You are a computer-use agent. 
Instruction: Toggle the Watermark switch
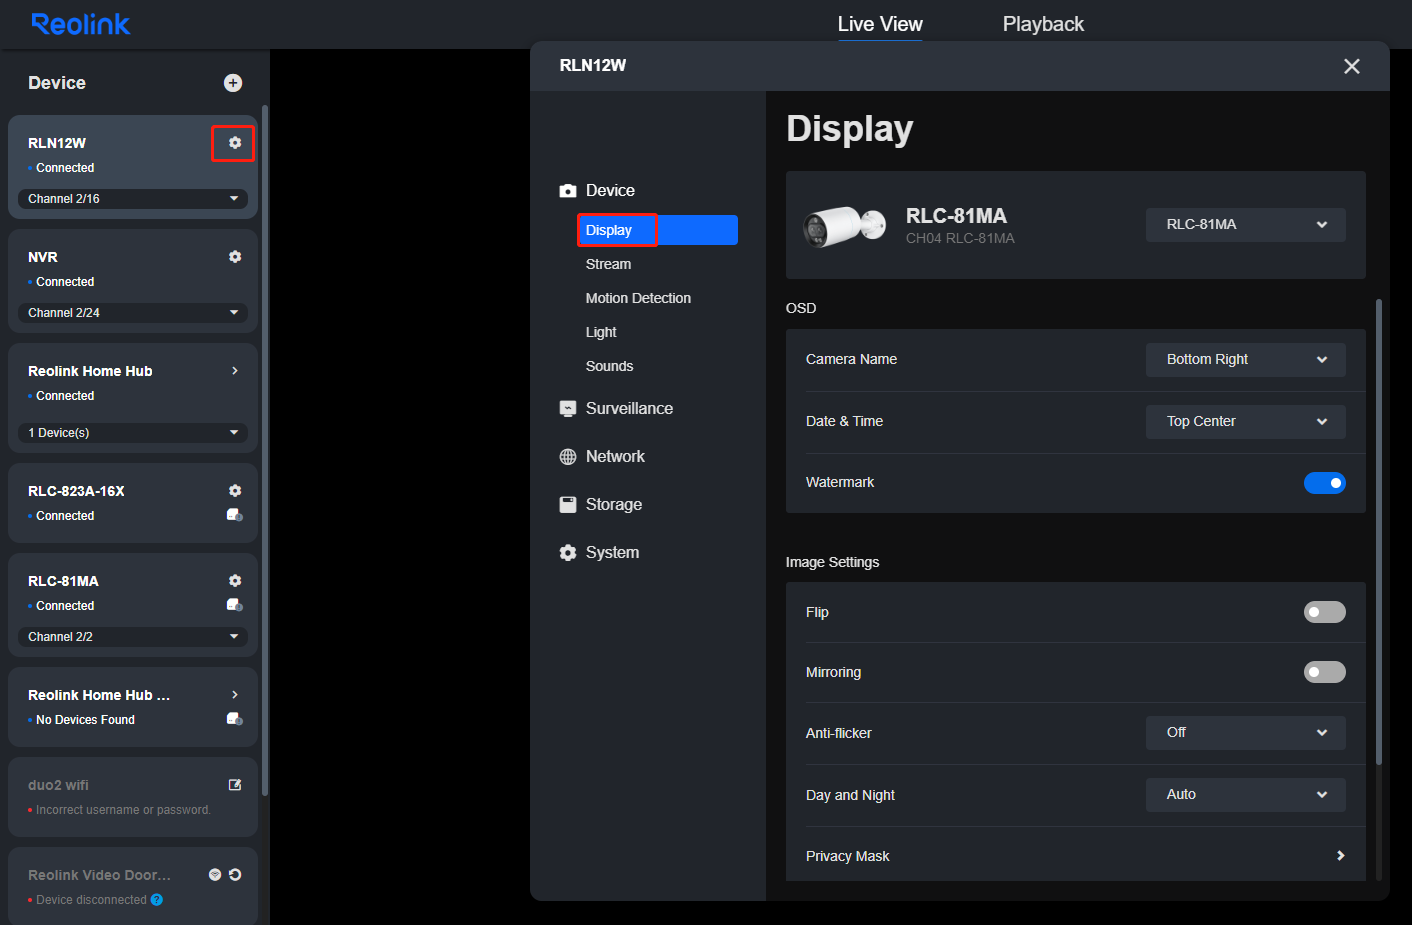pyautogui.click(x=1325, y=483)
